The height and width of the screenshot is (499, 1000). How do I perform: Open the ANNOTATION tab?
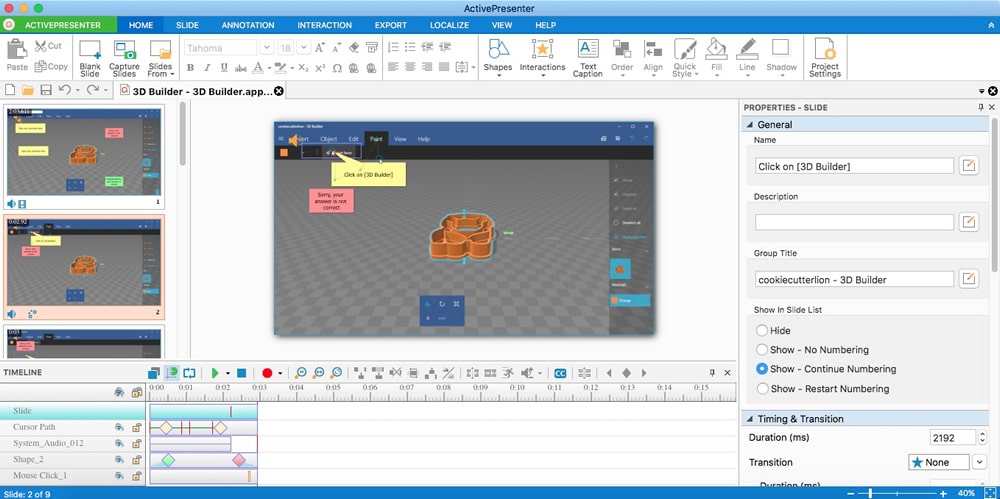tap(248, 25)
